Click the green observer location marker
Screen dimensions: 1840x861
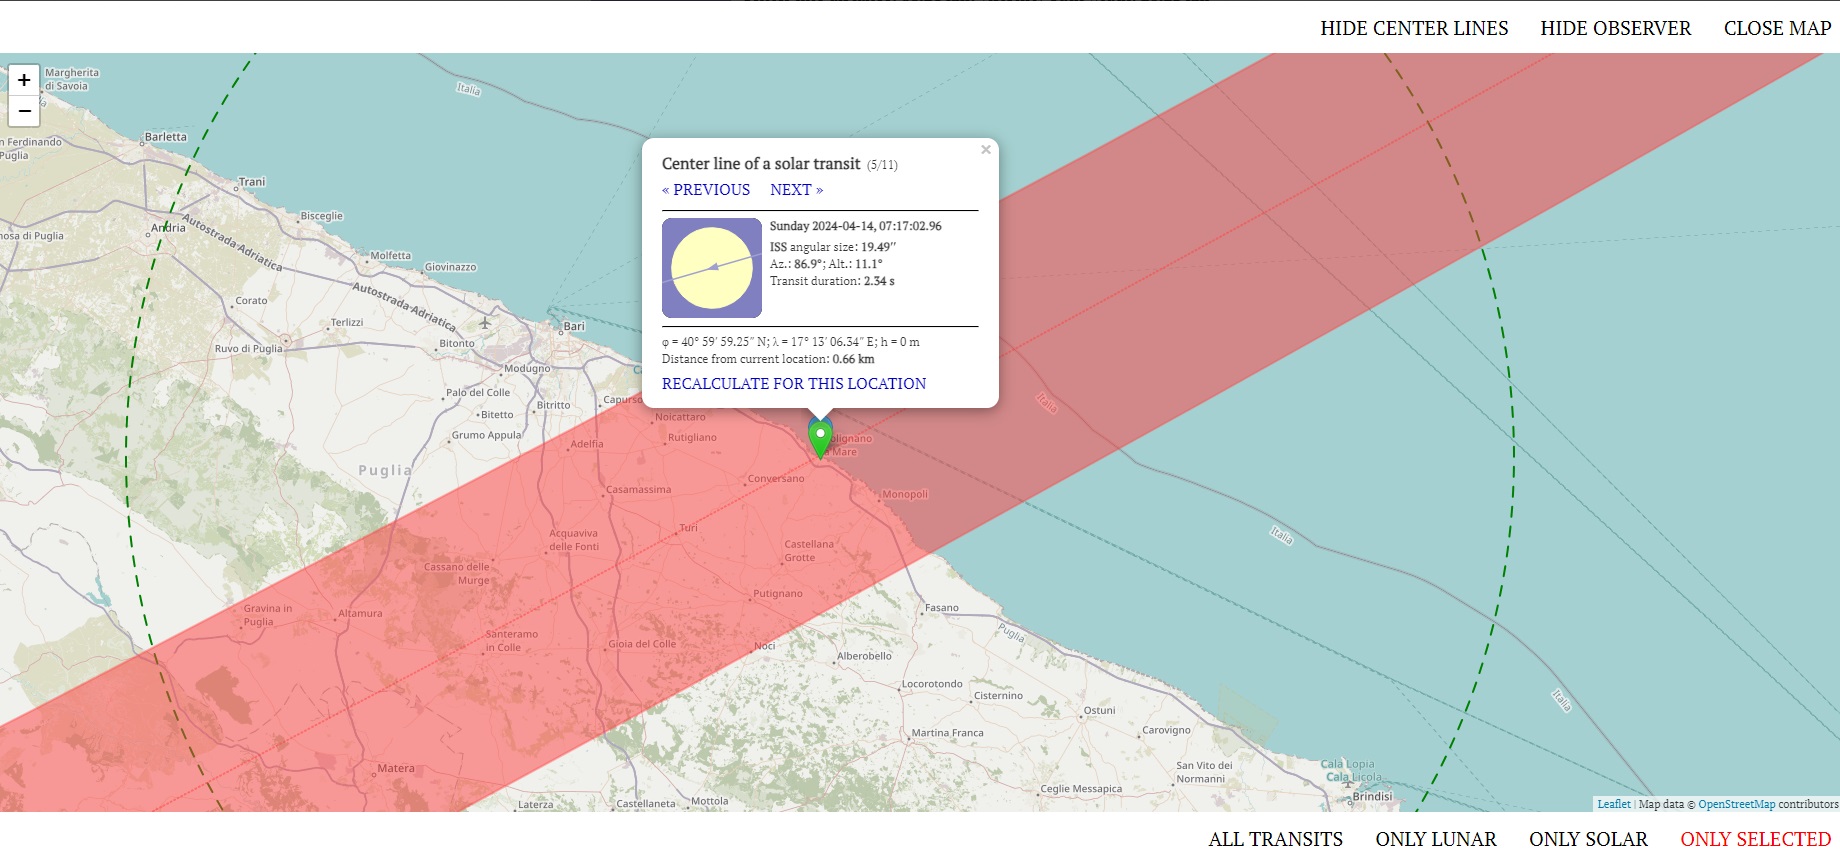820,437
